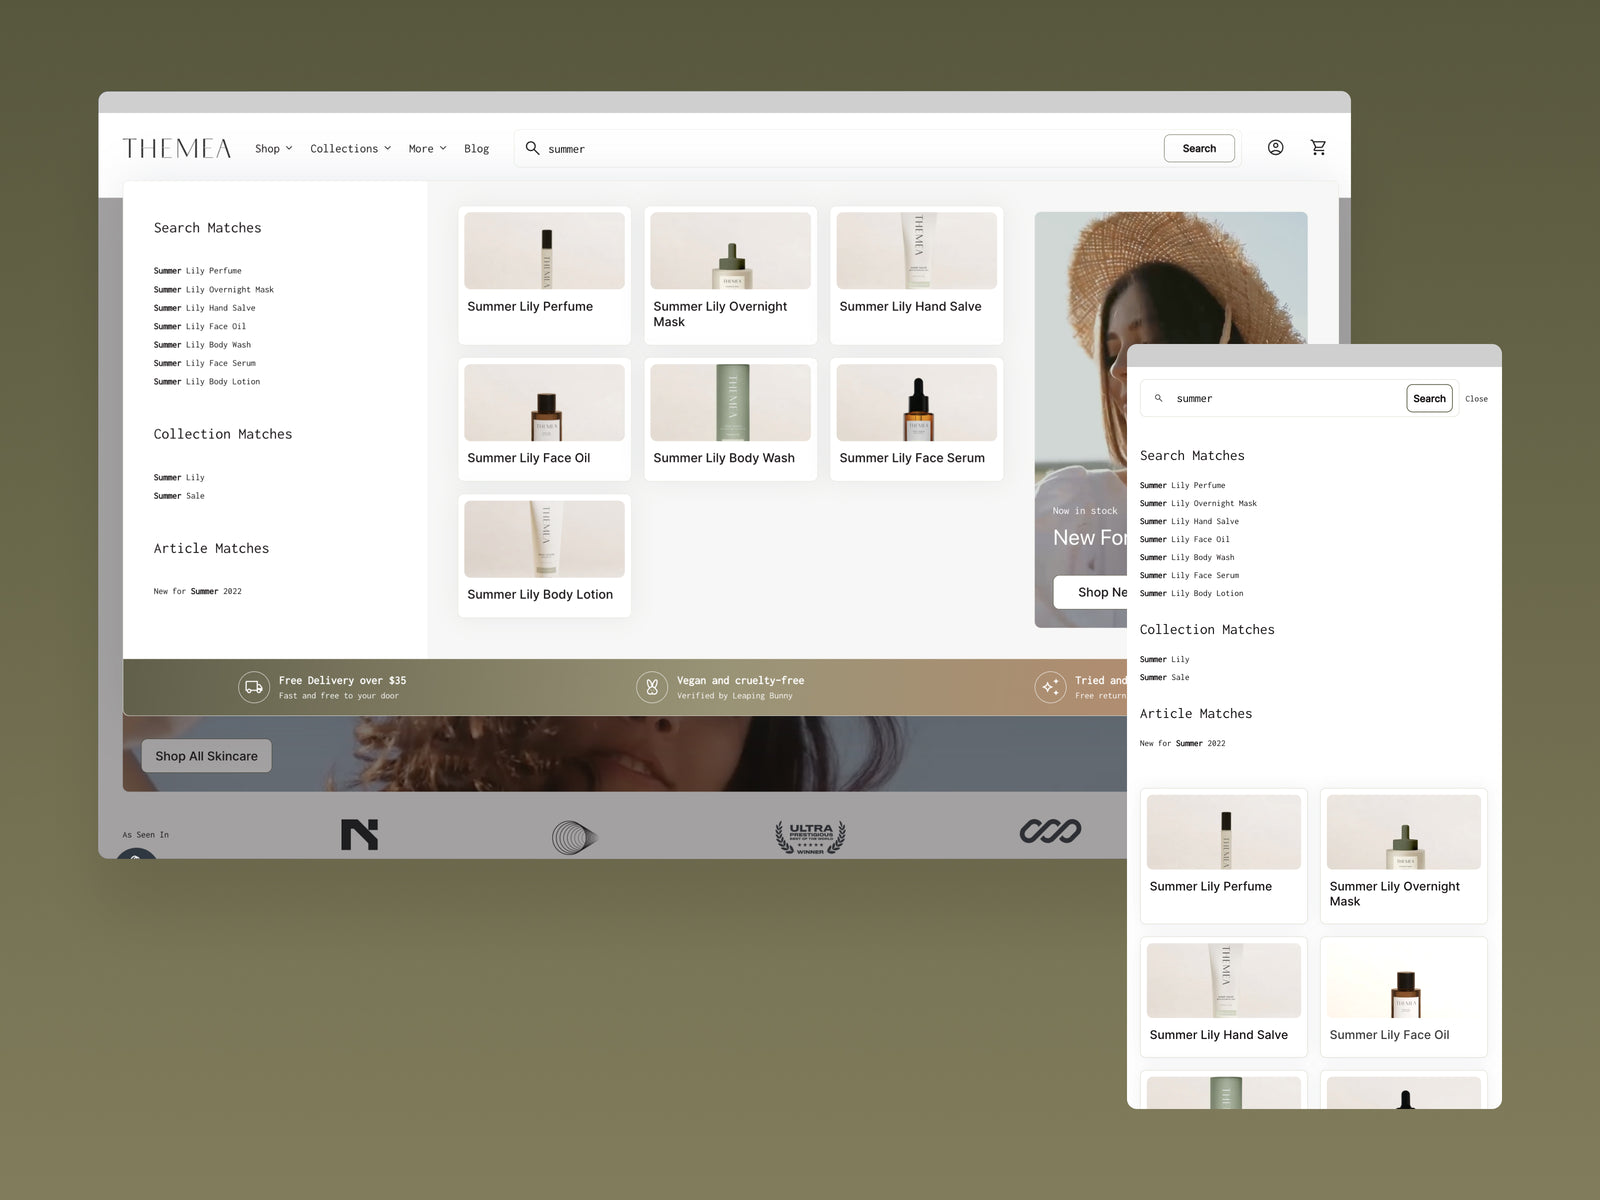Expand the Collections dropdown menu
Viewport: 1600px width, 1200px height.
coord(350,149)
